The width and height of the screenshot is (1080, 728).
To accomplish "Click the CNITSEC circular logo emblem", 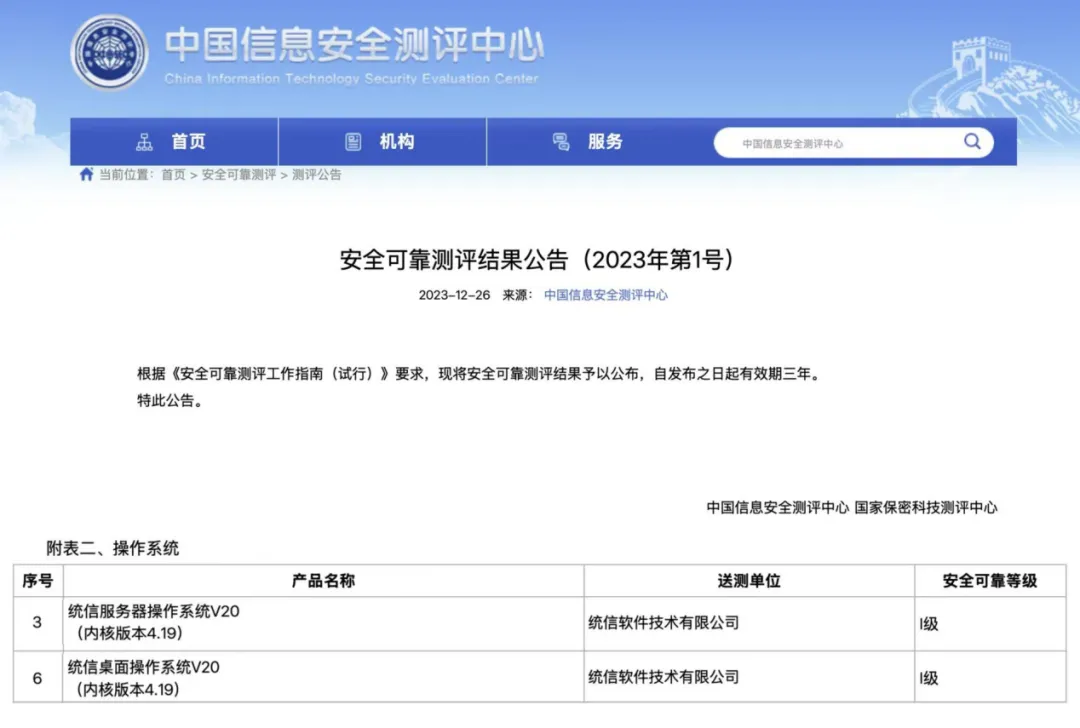I will tap(109, 53).
